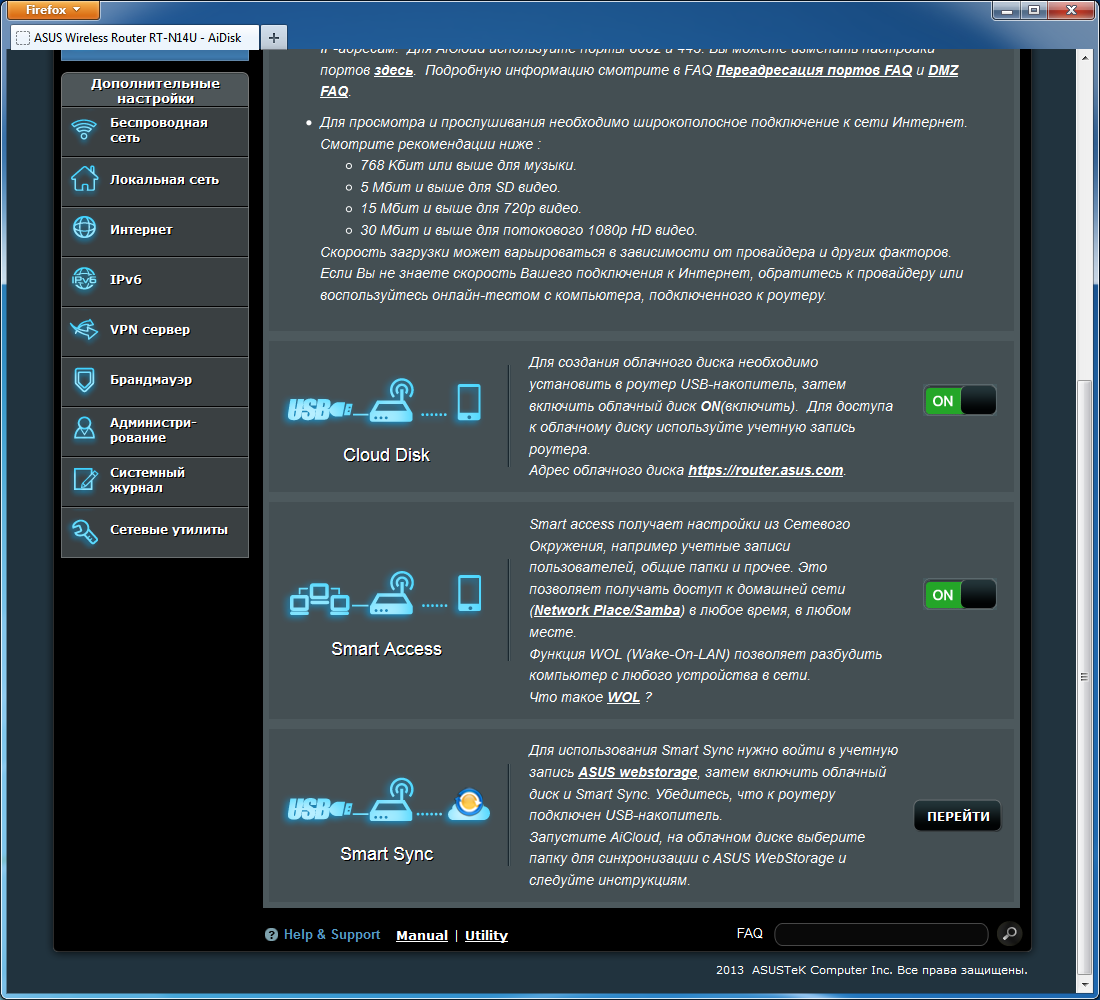
Task: Turn off the Smart Access ON switch
Action: tap(960, 594)
